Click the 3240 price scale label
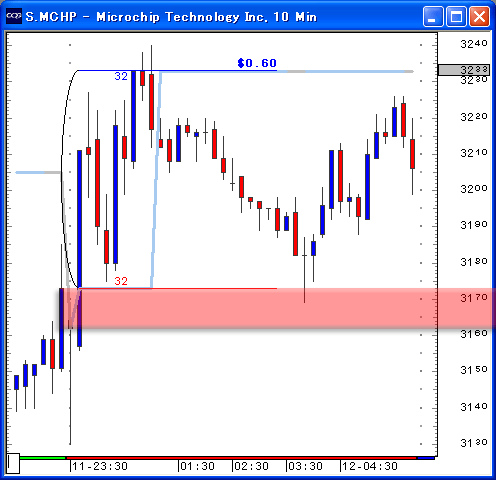Viewport: 496px width, 480px height. pyautogui.click(x=474, y=44)
